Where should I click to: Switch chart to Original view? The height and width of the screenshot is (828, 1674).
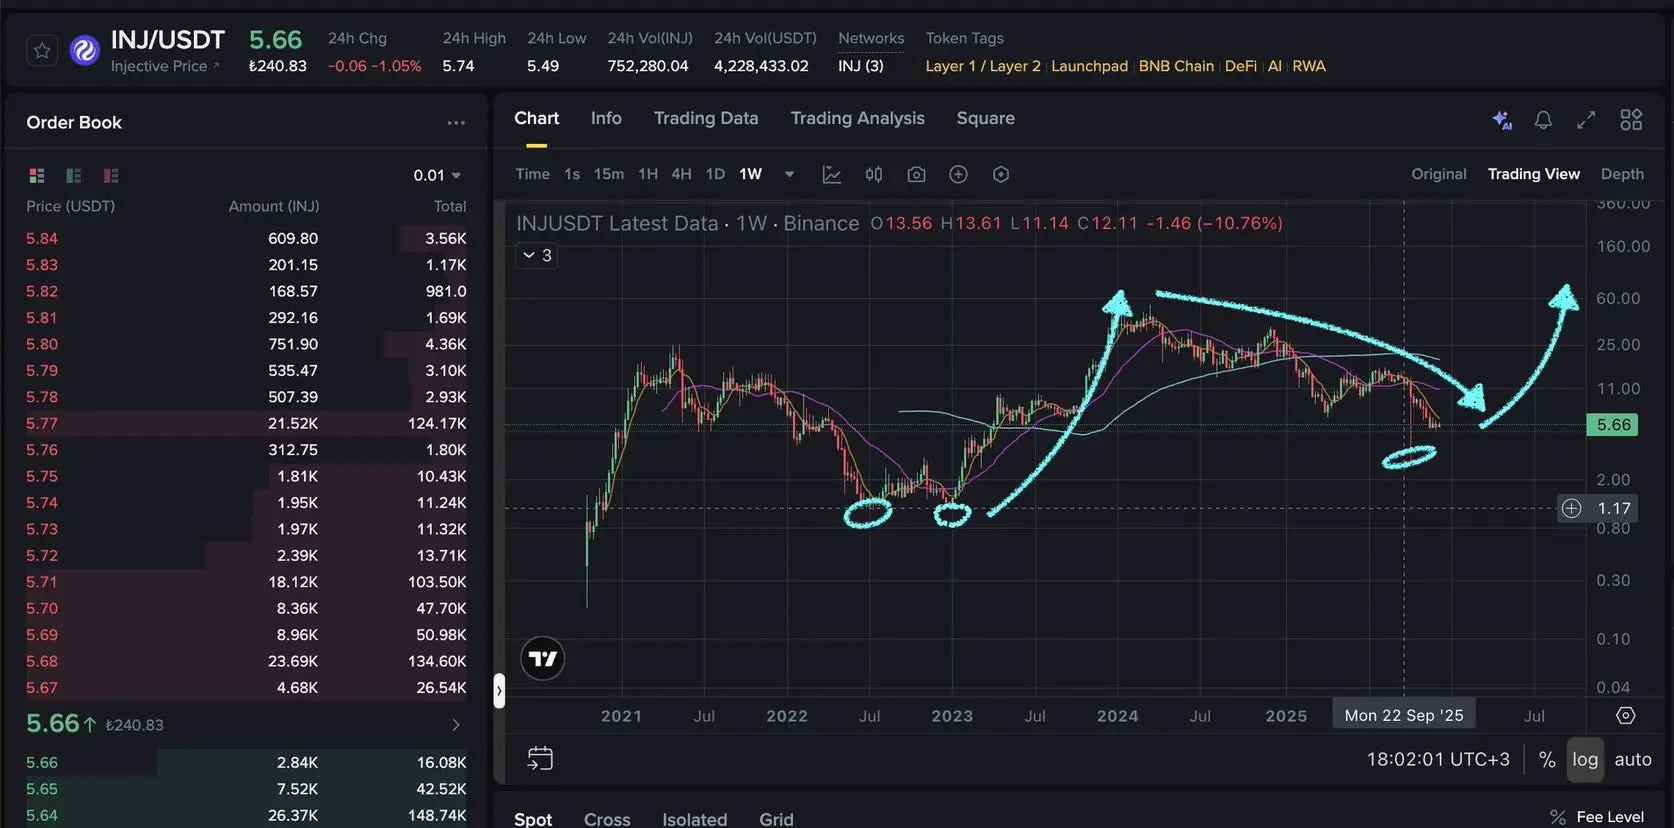pyautogui.click(x=1439, y=174)
